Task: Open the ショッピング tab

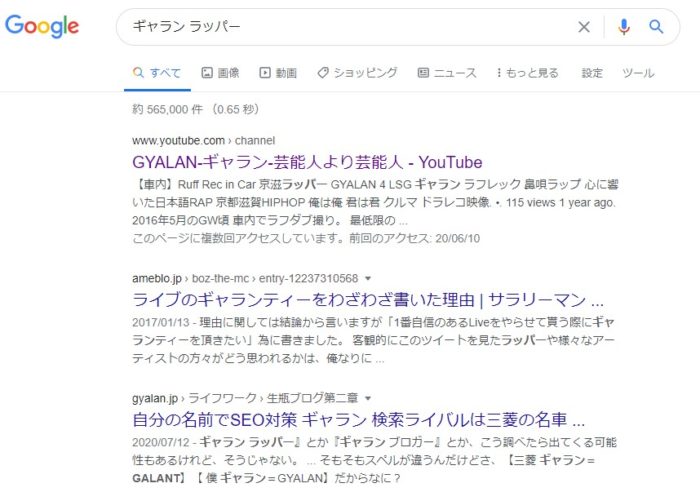Action: pyautogui.click(x=357, y=73)
